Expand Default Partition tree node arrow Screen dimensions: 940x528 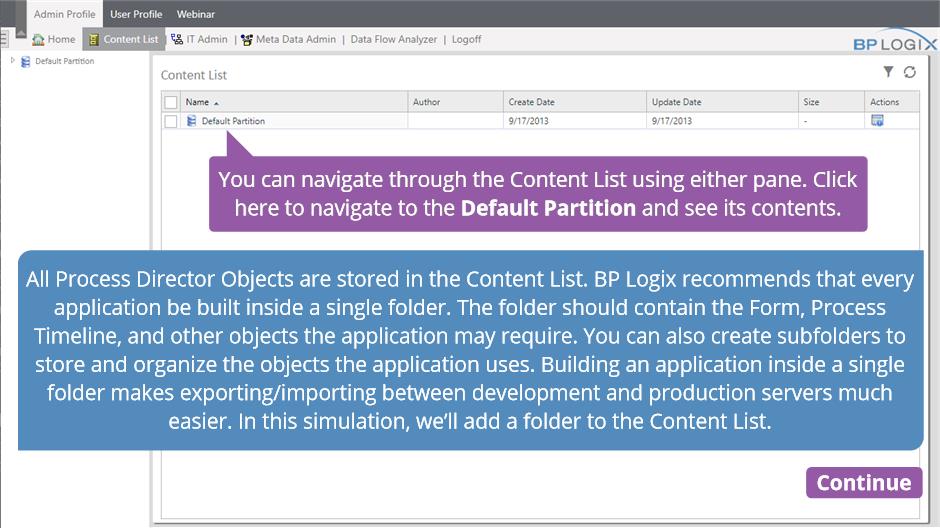(13, 61)
